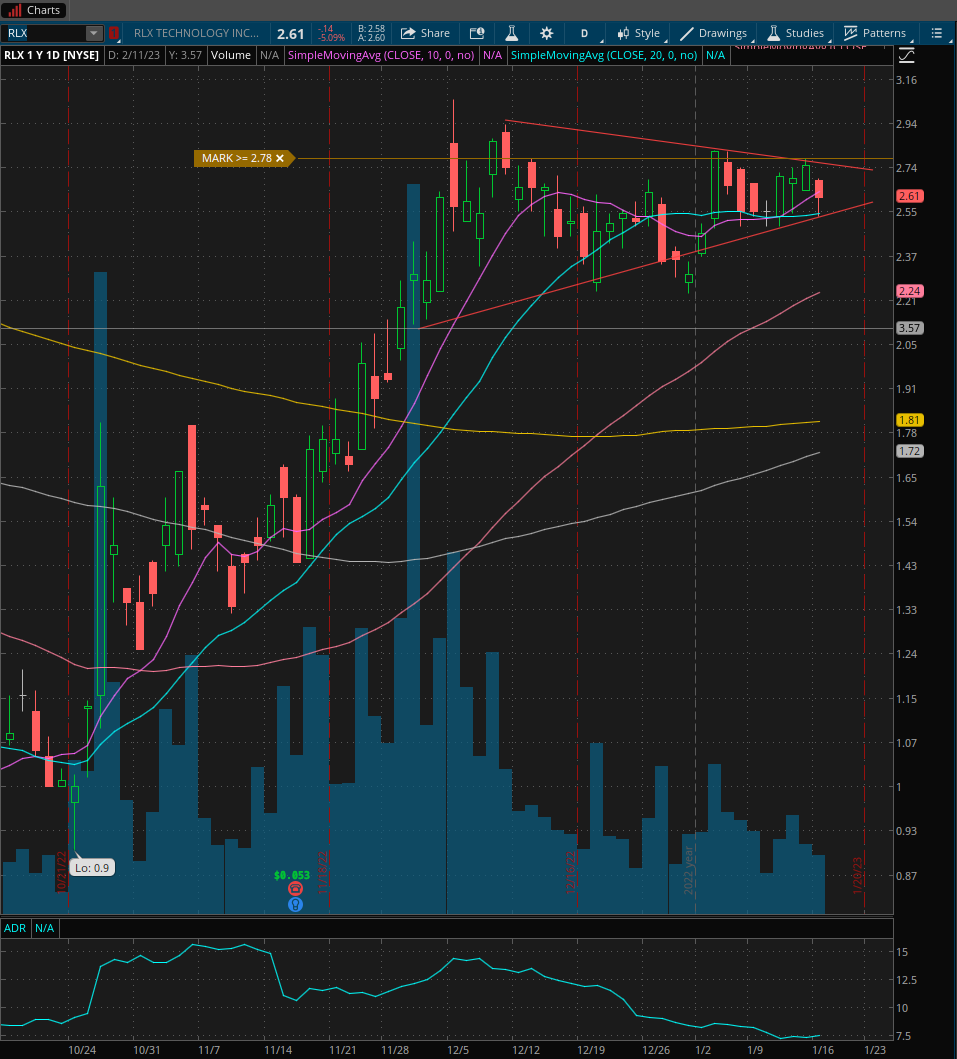Click the RLX 1 Y 1D [NYSE] label

51,55
